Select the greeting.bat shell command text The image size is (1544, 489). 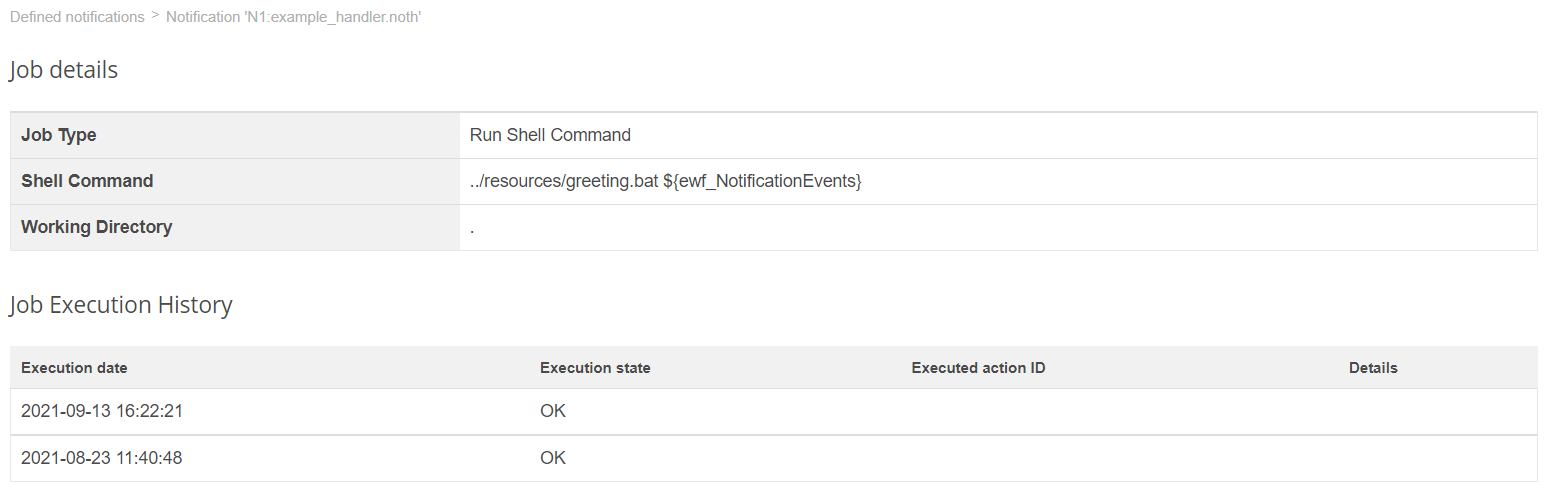665,181
